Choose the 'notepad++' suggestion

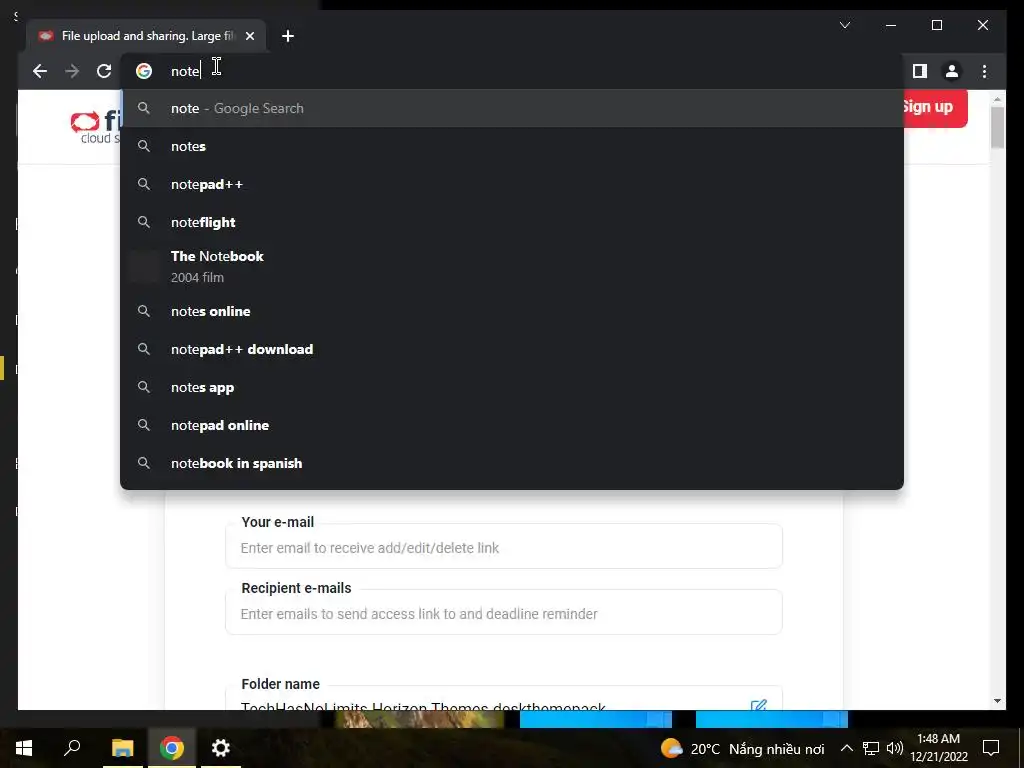pos(512,184)
